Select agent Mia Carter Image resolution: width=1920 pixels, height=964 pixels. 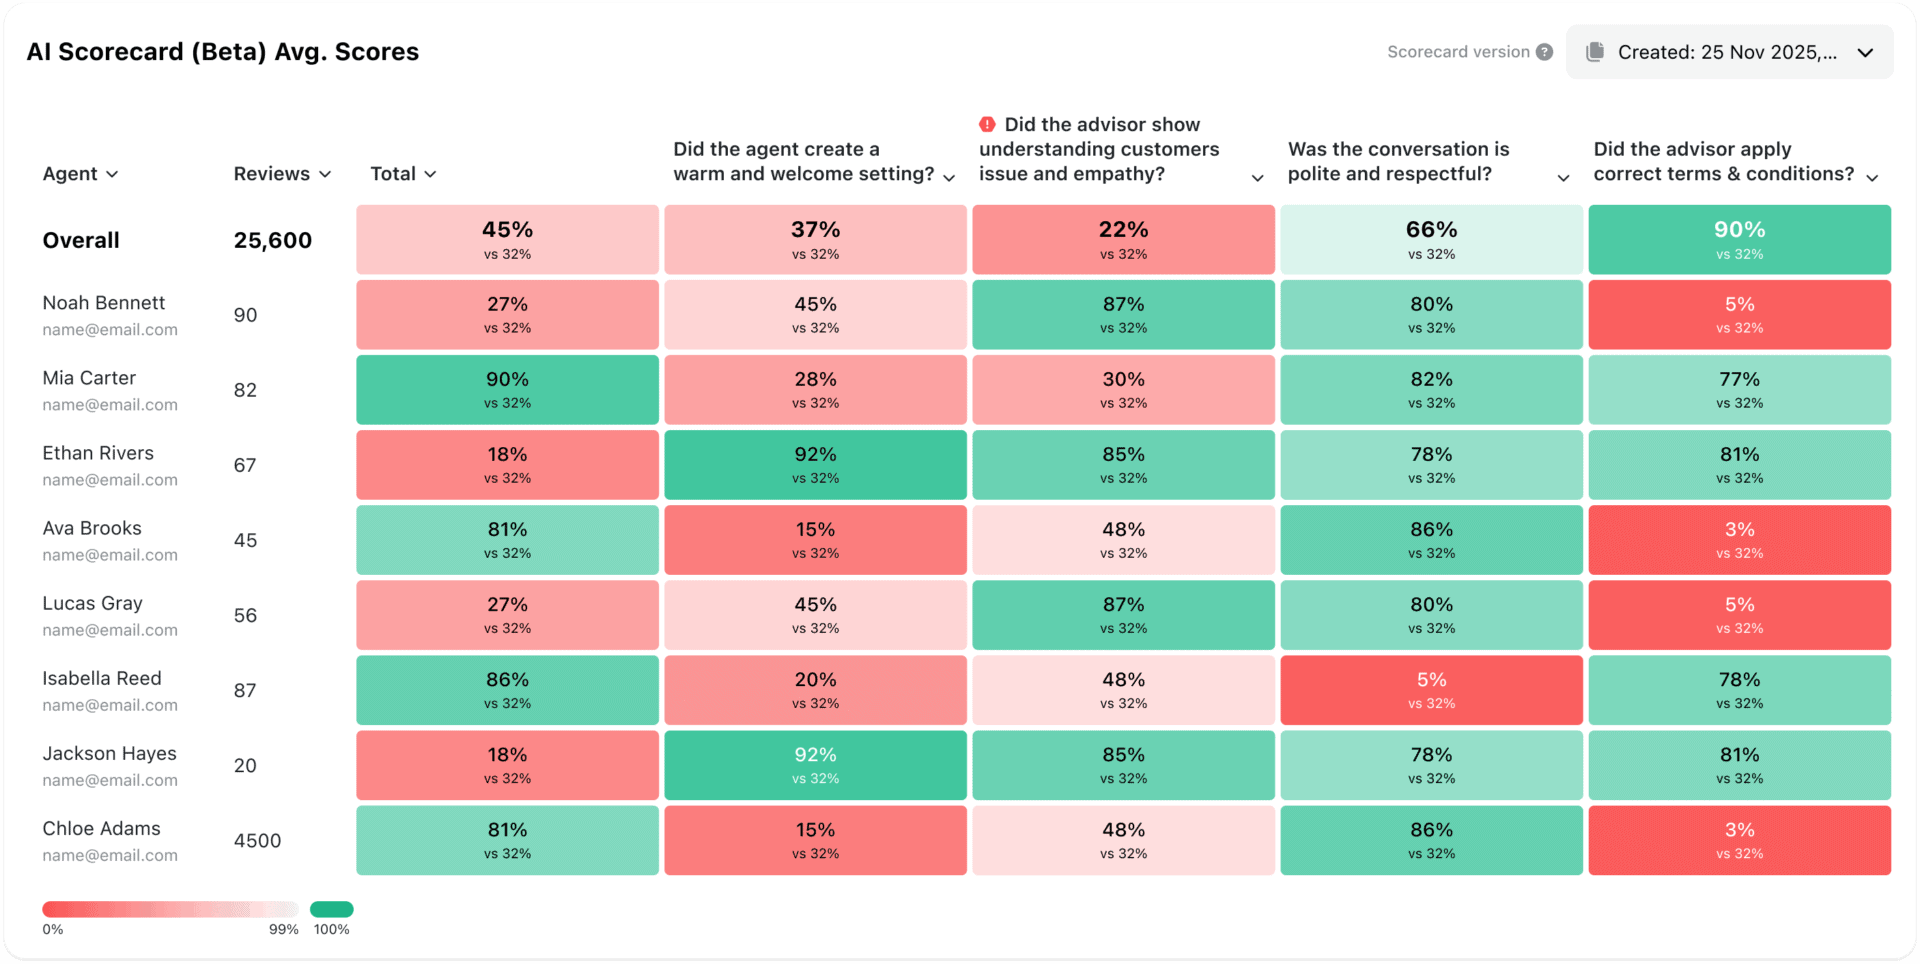[89, 378]
